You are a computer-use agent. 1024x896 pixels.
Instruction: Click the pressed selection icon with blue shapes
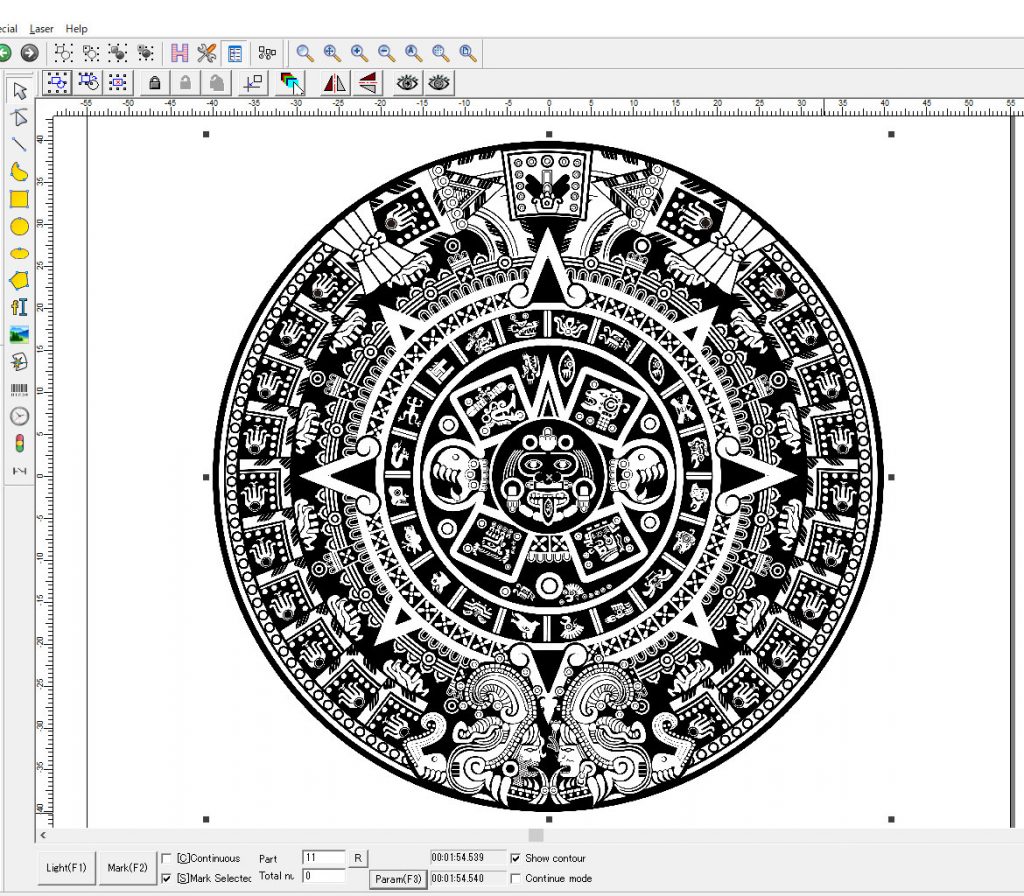click(57, 83)
